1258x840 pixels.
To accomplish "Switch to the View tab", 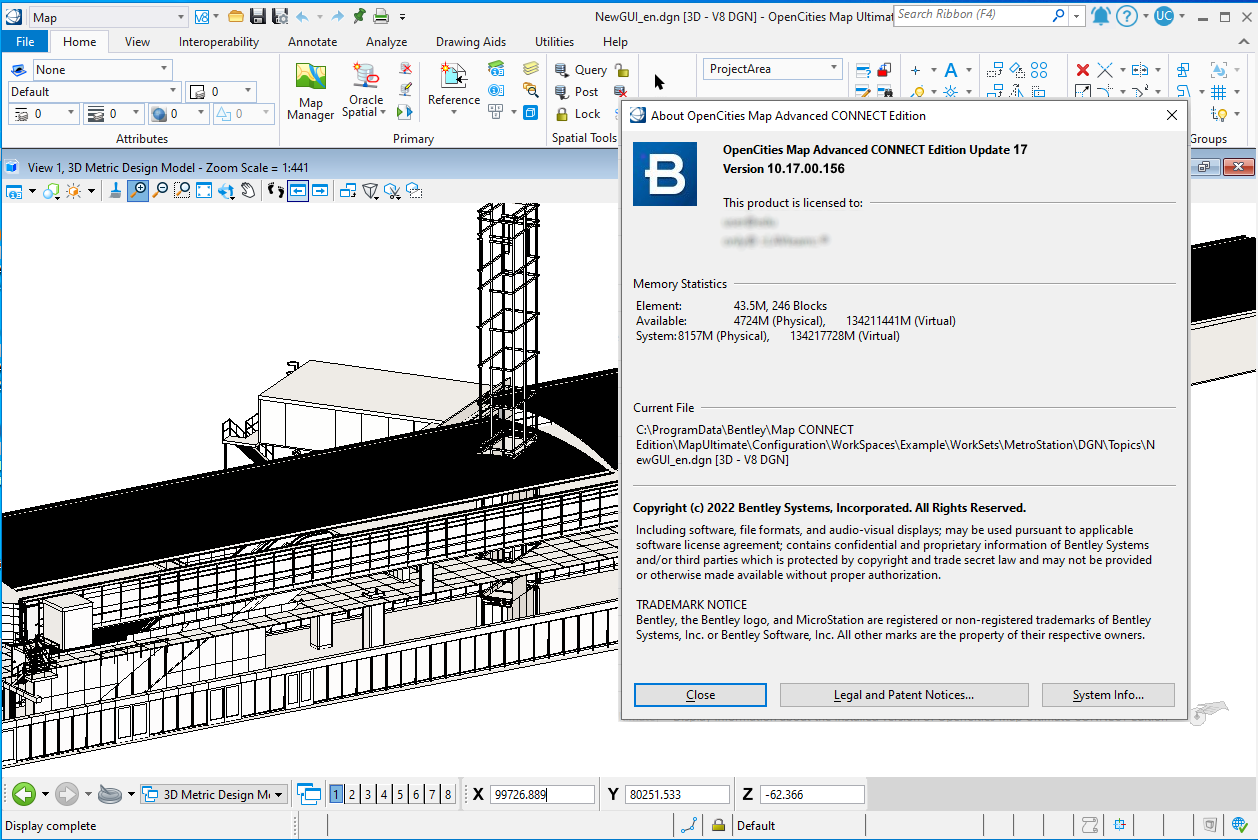I will click(138, 42).
